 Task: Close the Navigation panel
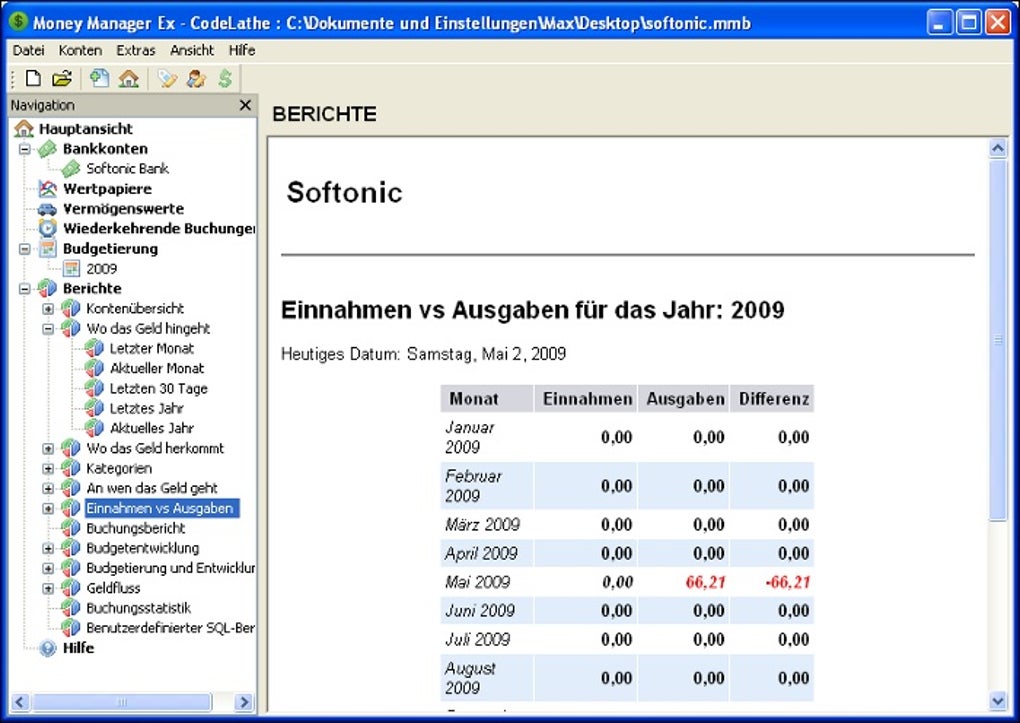pos(245,105)
